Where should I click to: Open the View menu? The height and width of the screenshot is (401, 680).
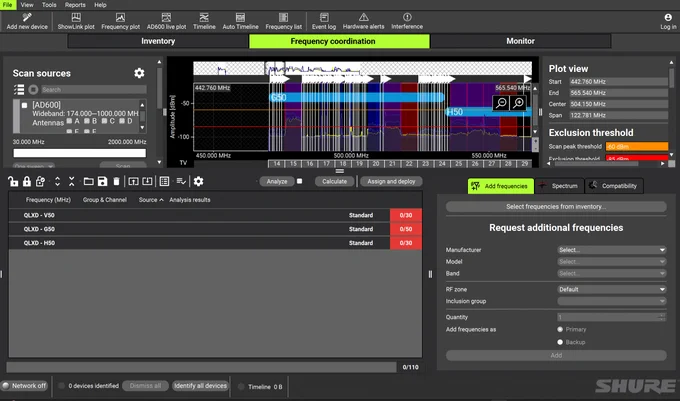pyautogui.click(x=27, y=5)
